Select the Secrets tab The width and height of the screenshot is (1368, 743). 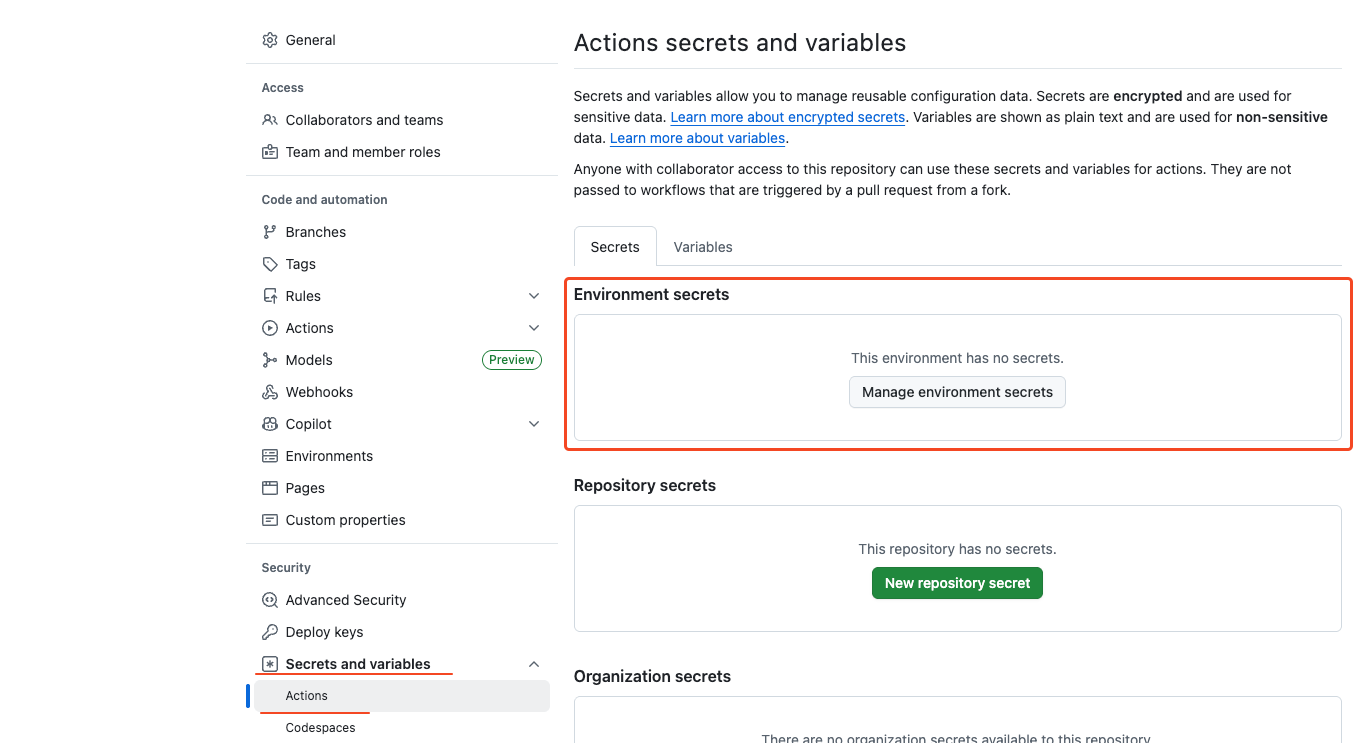pos(615,247)
